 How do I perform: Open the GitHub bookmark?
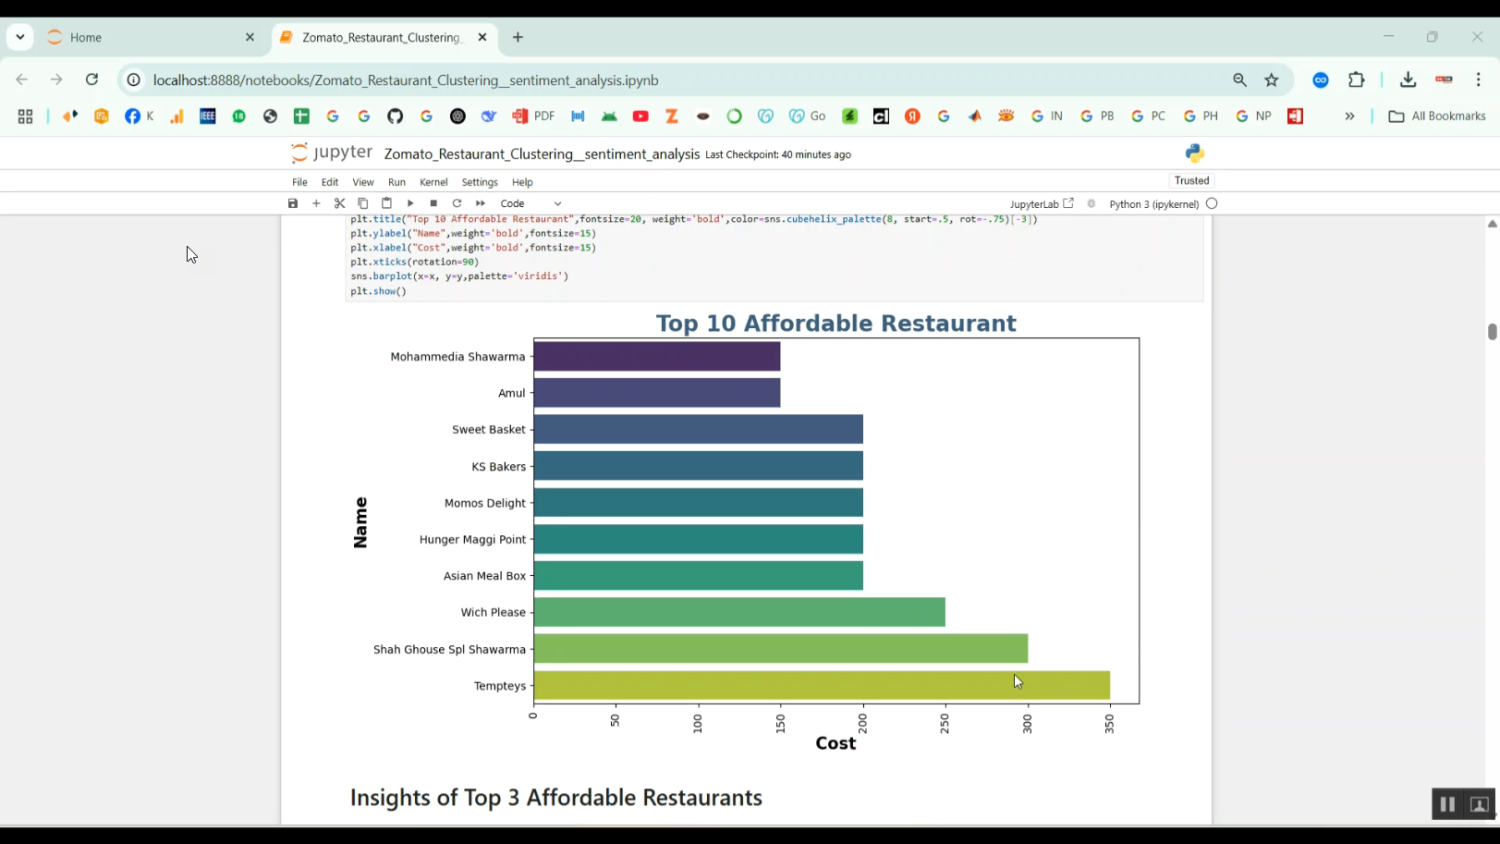(x=395, y=117)
